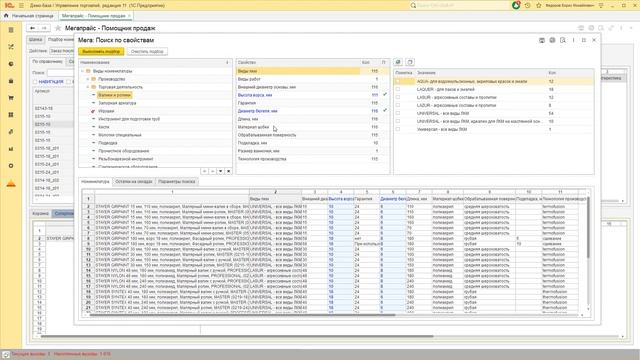This screenshot has width=640, height=360.
Task: Check the LAZUR value checkbox
Action: [x=398, y=105]
